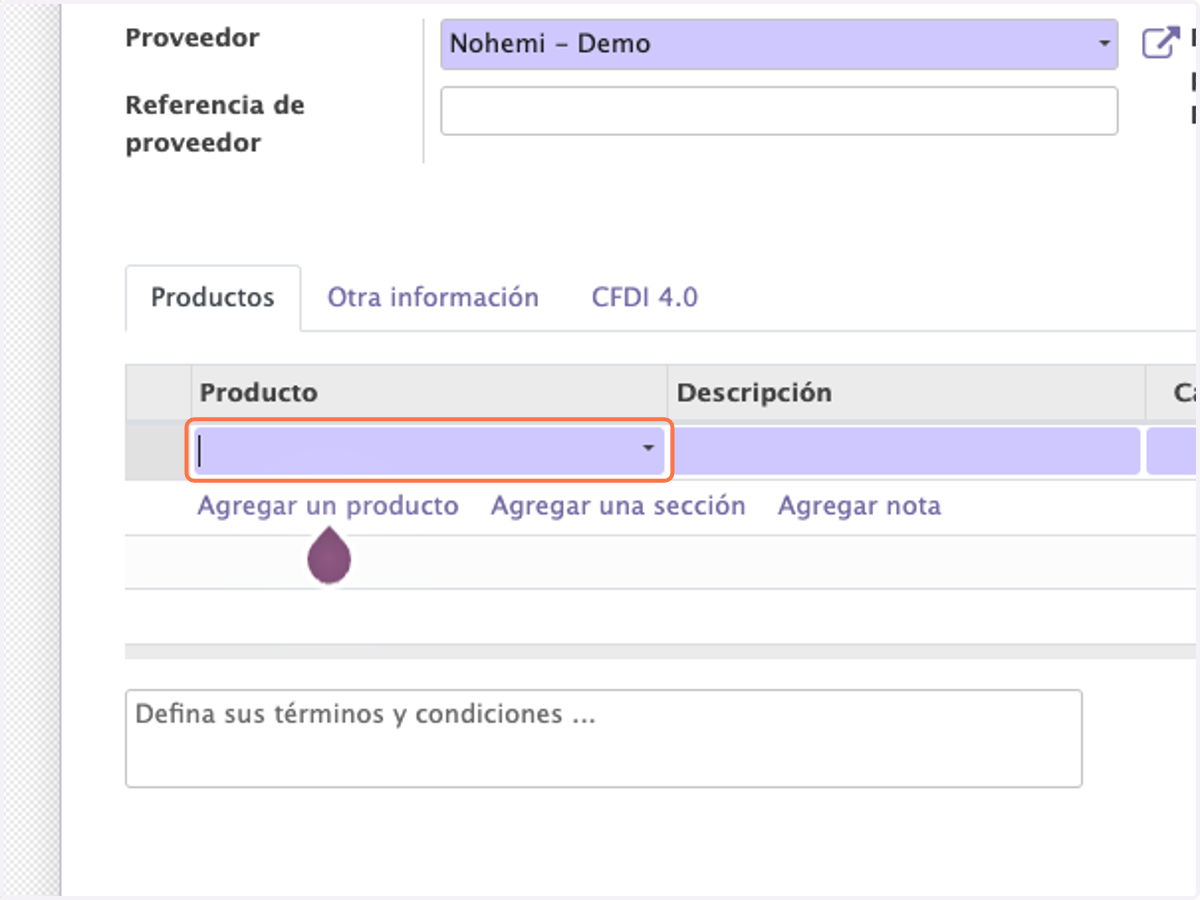1200x900 pixels.
Task: Switch to the Otra información tab
Action: point(433,298)
